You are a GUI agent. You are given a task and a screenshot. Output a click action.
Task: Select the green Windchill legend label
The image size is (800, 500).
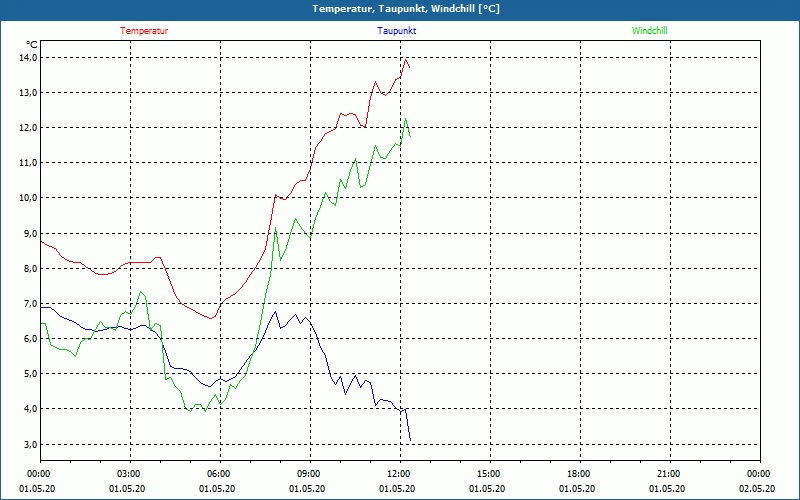[649, 31]
